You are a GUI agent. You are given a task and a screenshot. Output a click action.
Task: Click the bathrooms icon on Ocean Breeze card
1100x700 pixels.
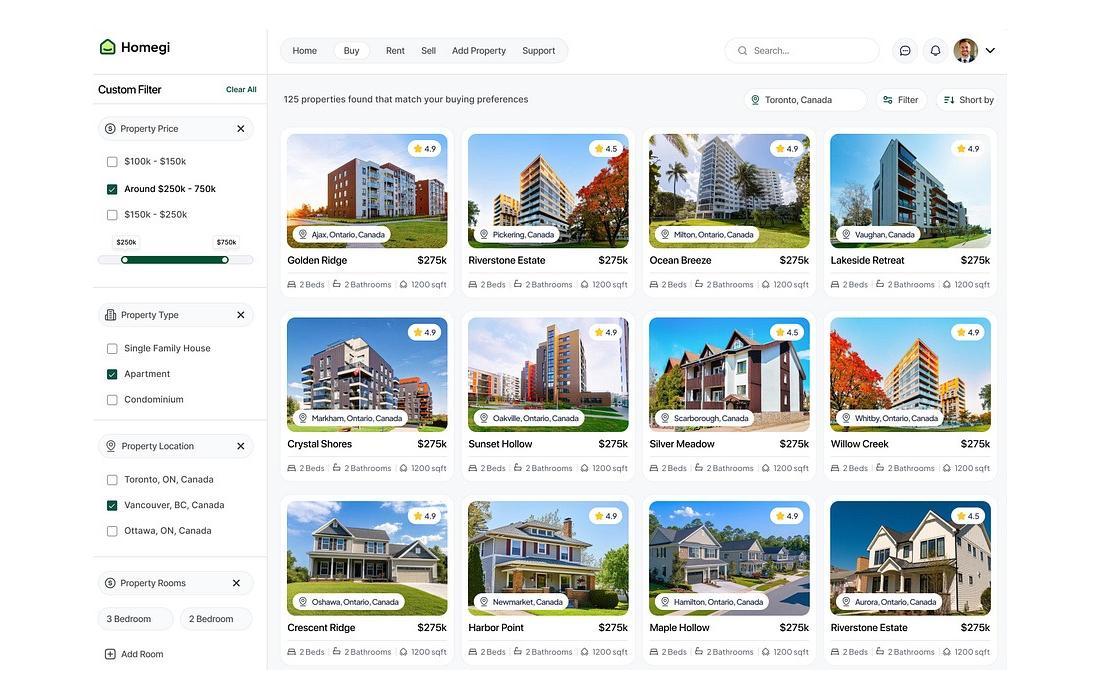click(x=699, y=284)
